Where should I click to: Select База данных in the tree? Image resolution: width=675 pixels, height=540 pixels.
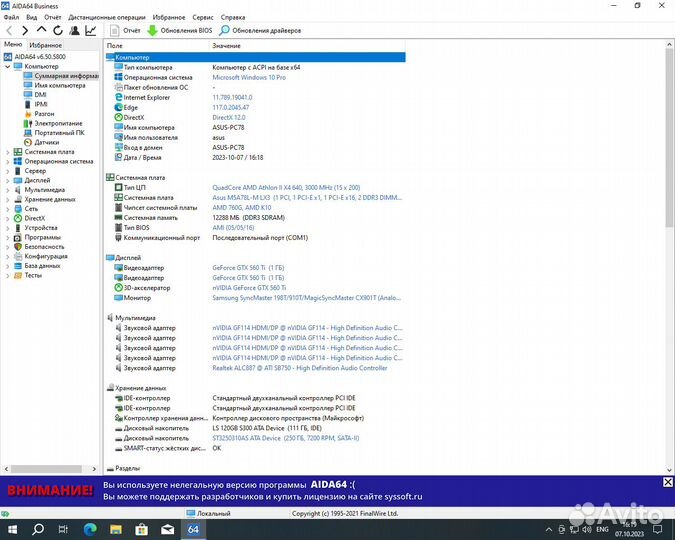tap(37, 266)
